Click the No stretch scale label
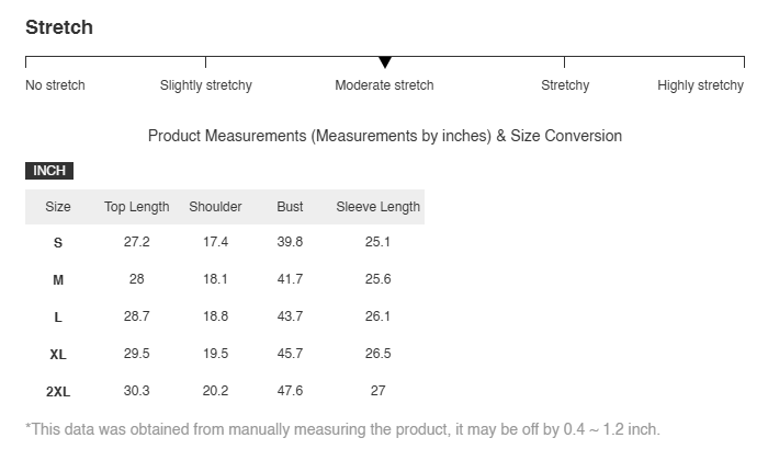Viewport: 768px width, 461px height. 55,86
